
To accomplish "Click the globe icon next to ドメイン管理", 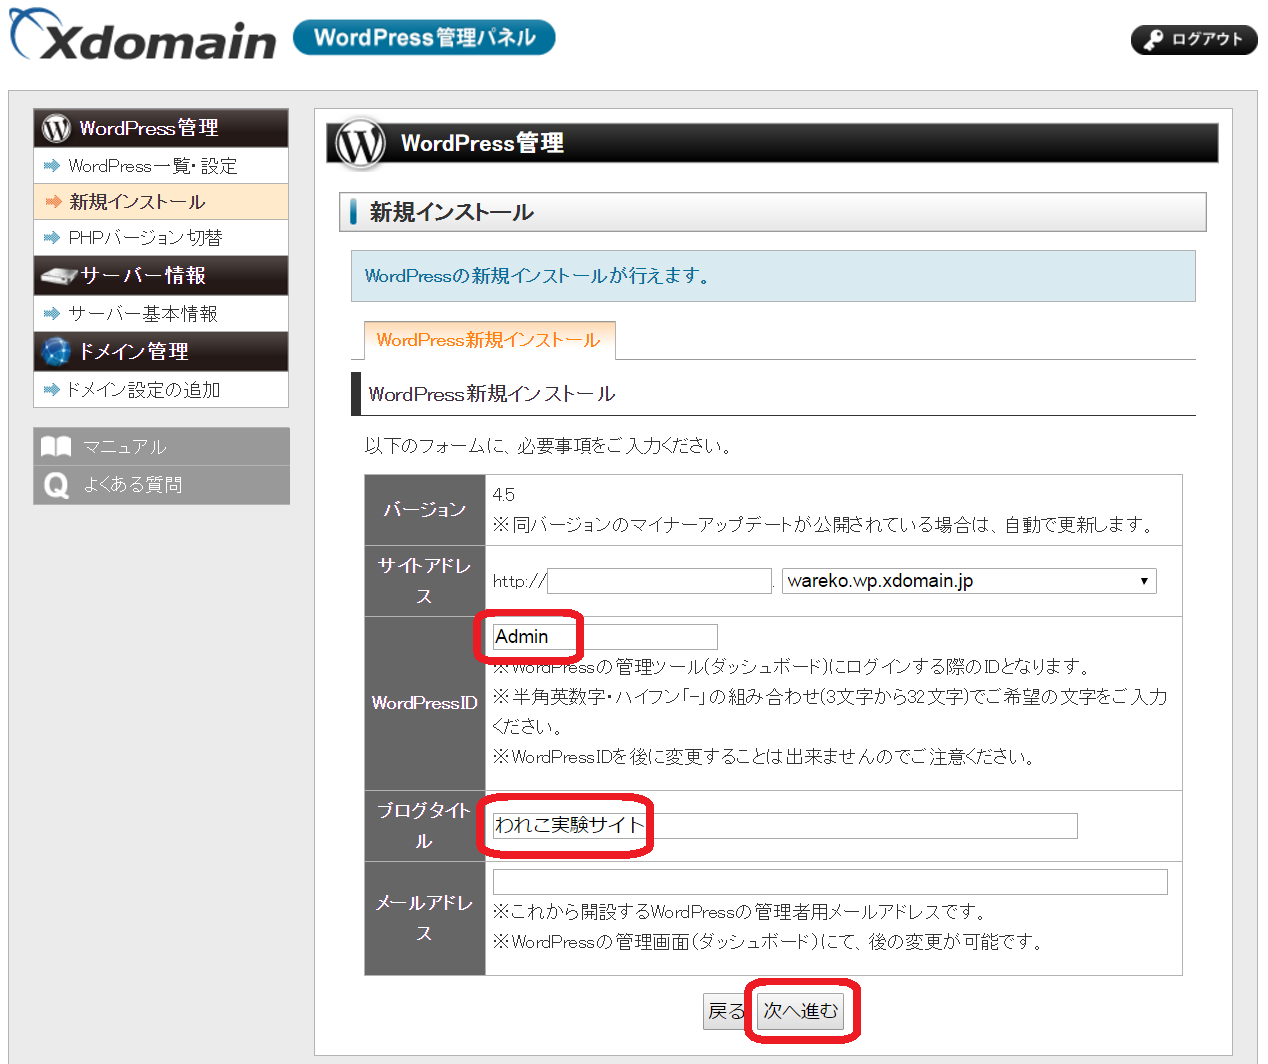I will point(56,351).
